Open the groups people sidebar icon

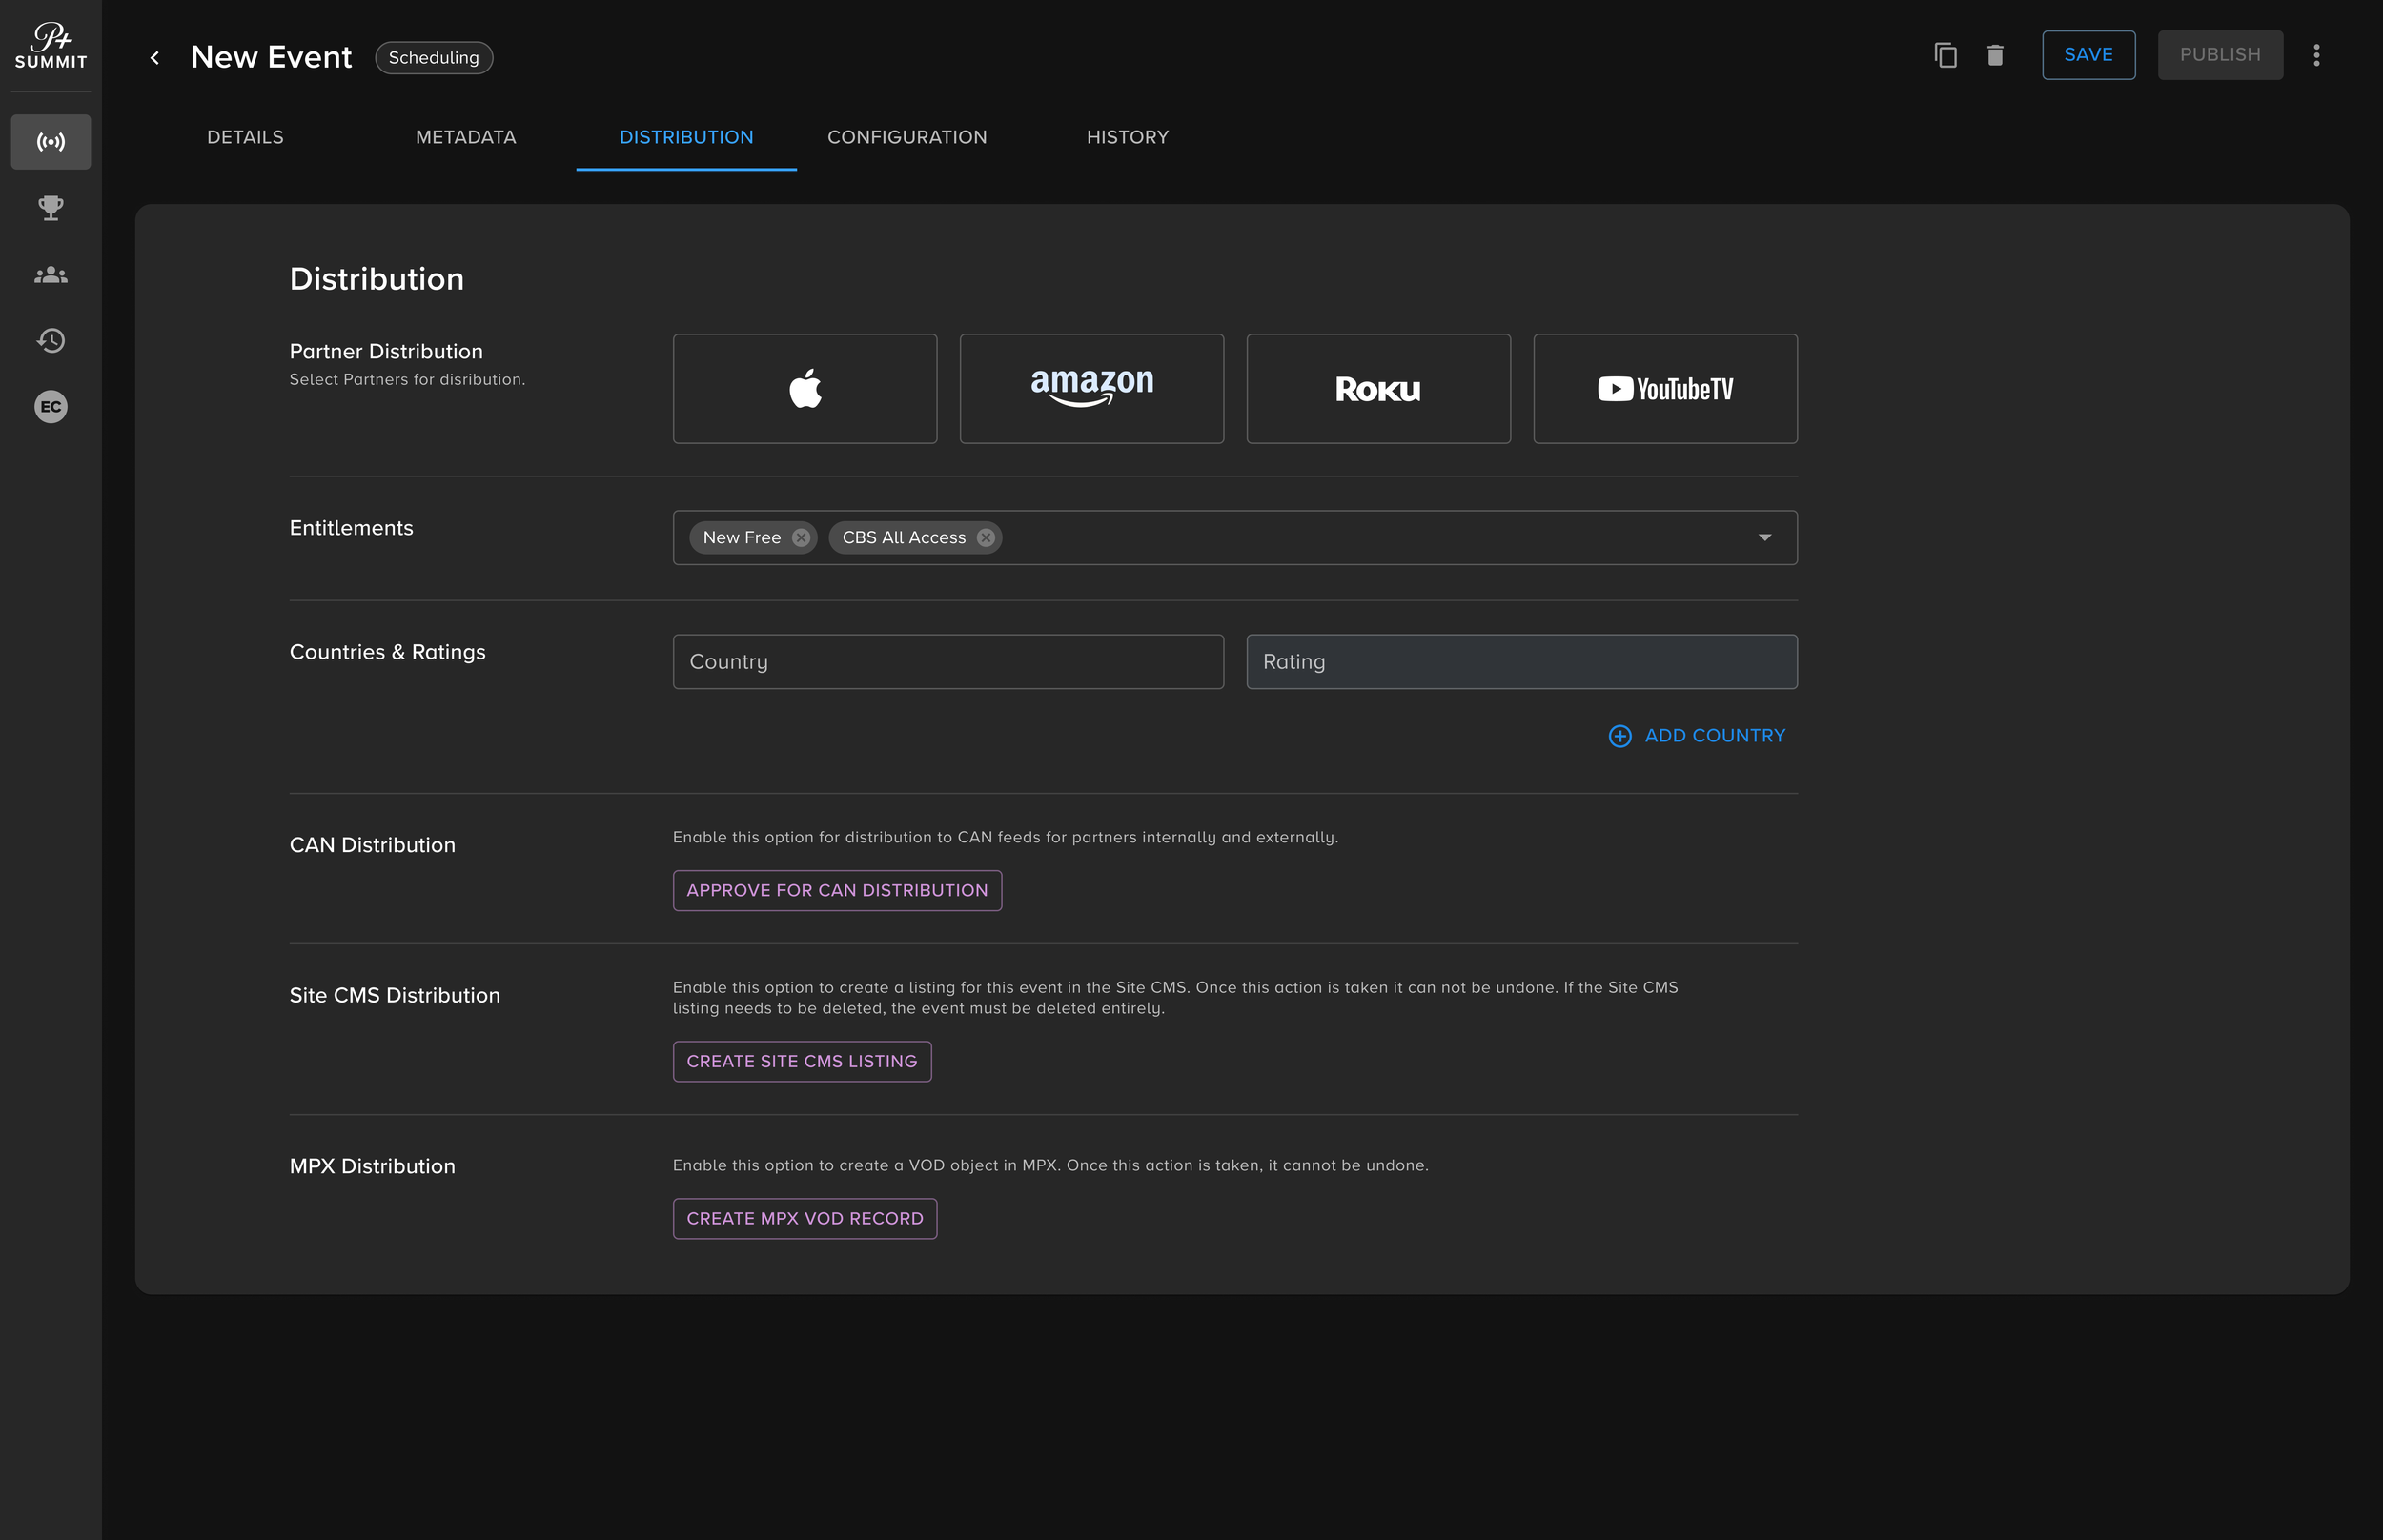(51, 275)
